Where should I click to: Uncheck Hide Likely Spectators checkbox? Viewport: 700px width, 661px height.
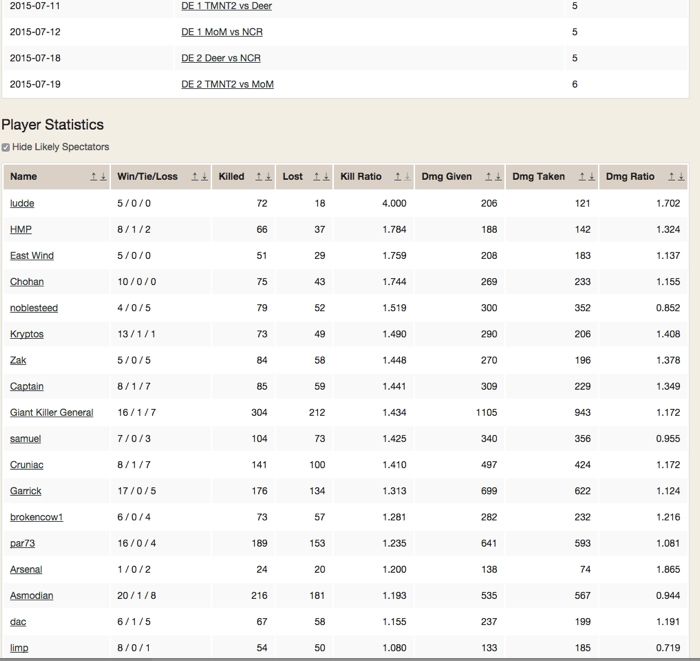6,147
